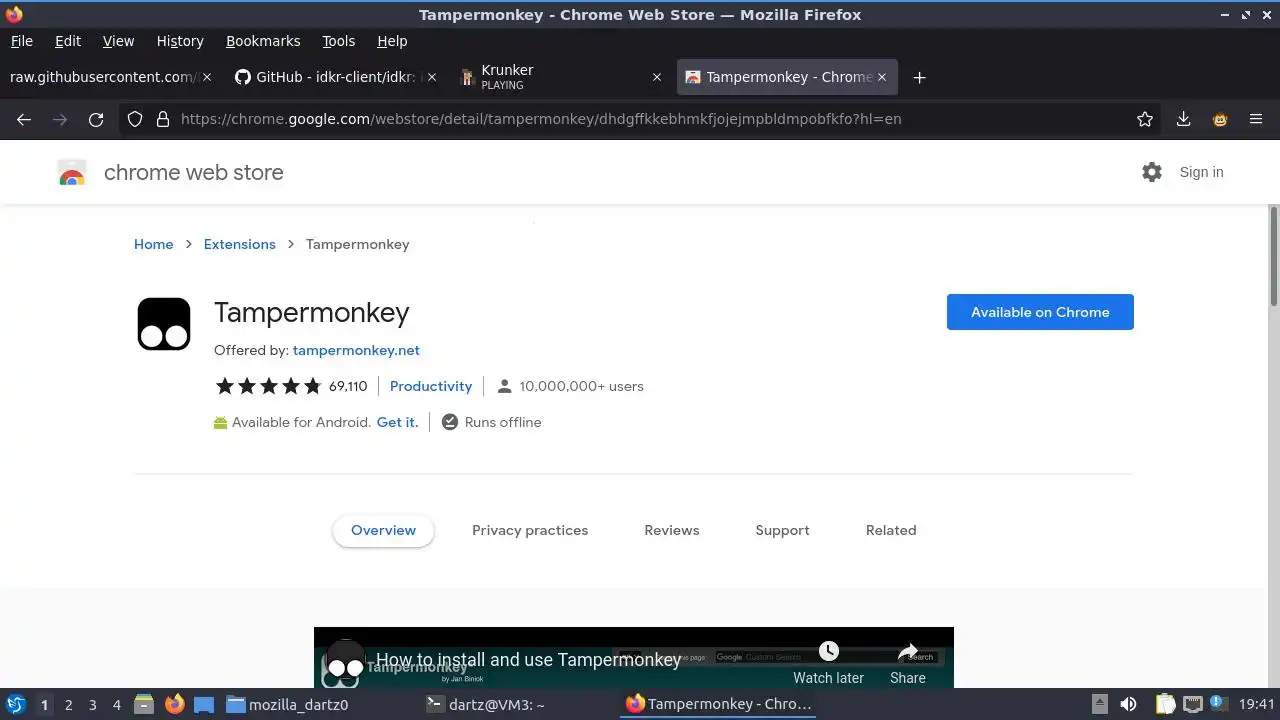This screenshot has height=720, width=1280.
Task: Open the Help menu
Action: pyautogui.click(x=392, y=41)
